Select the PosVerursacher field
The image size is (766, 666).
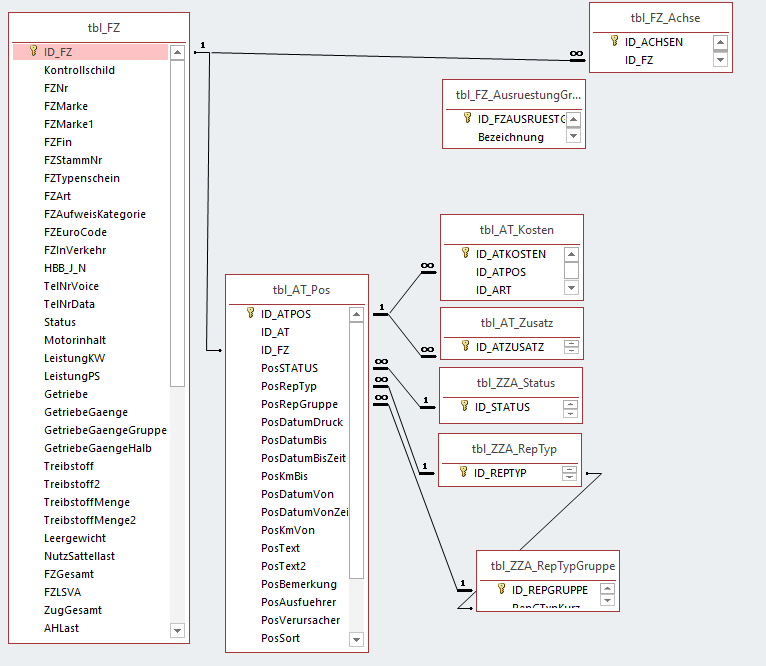[300, 620]
